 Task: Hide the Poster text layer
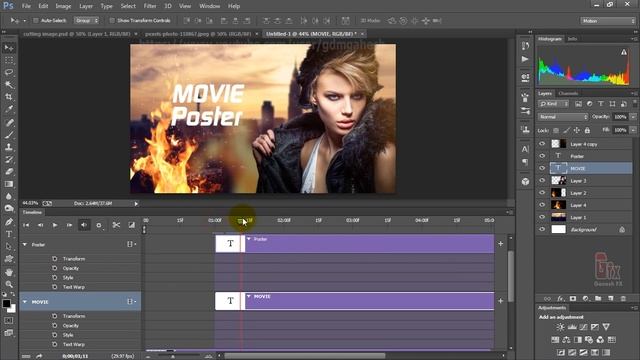point(542,156)
